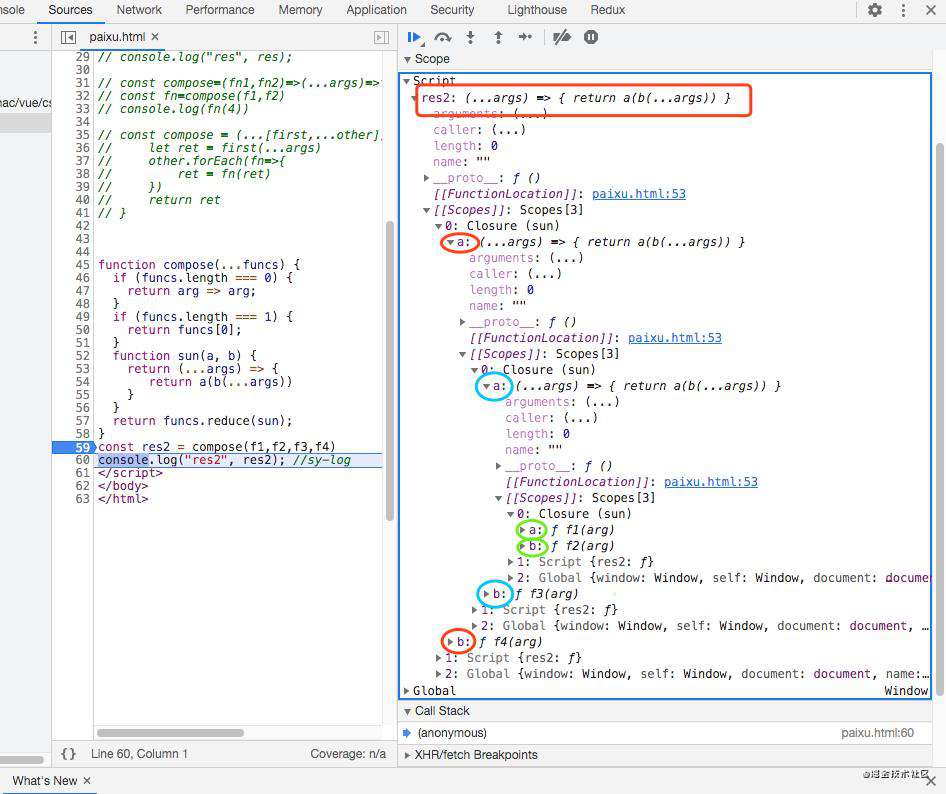Image resolution: width=946 pixels, height=794 pixels.
Task: Open the Redux tab
Action: tap(608, 10)
